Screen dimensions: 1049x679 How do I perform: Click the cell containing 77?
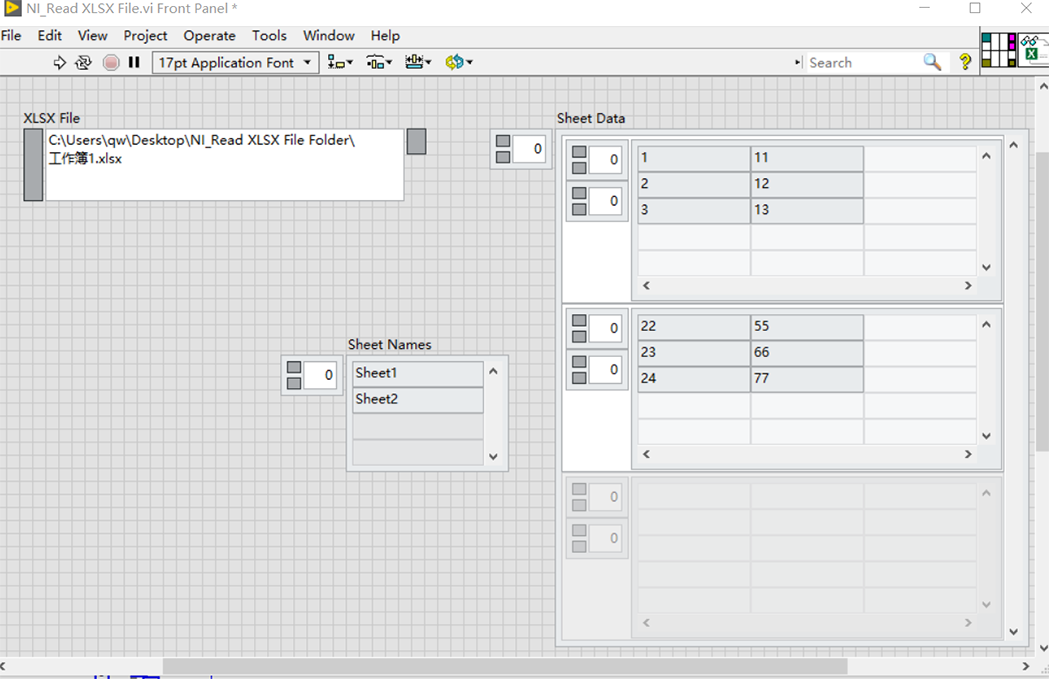click(x=807, y=379)
